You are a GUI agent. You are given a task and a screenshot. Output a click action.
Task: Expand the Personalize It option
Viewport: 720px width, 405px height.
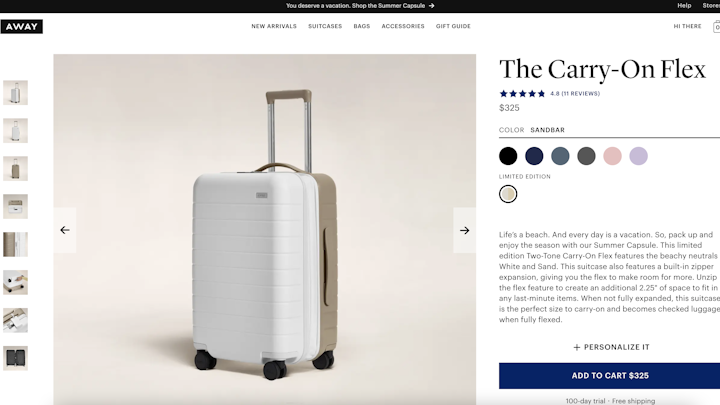point(611,347)
